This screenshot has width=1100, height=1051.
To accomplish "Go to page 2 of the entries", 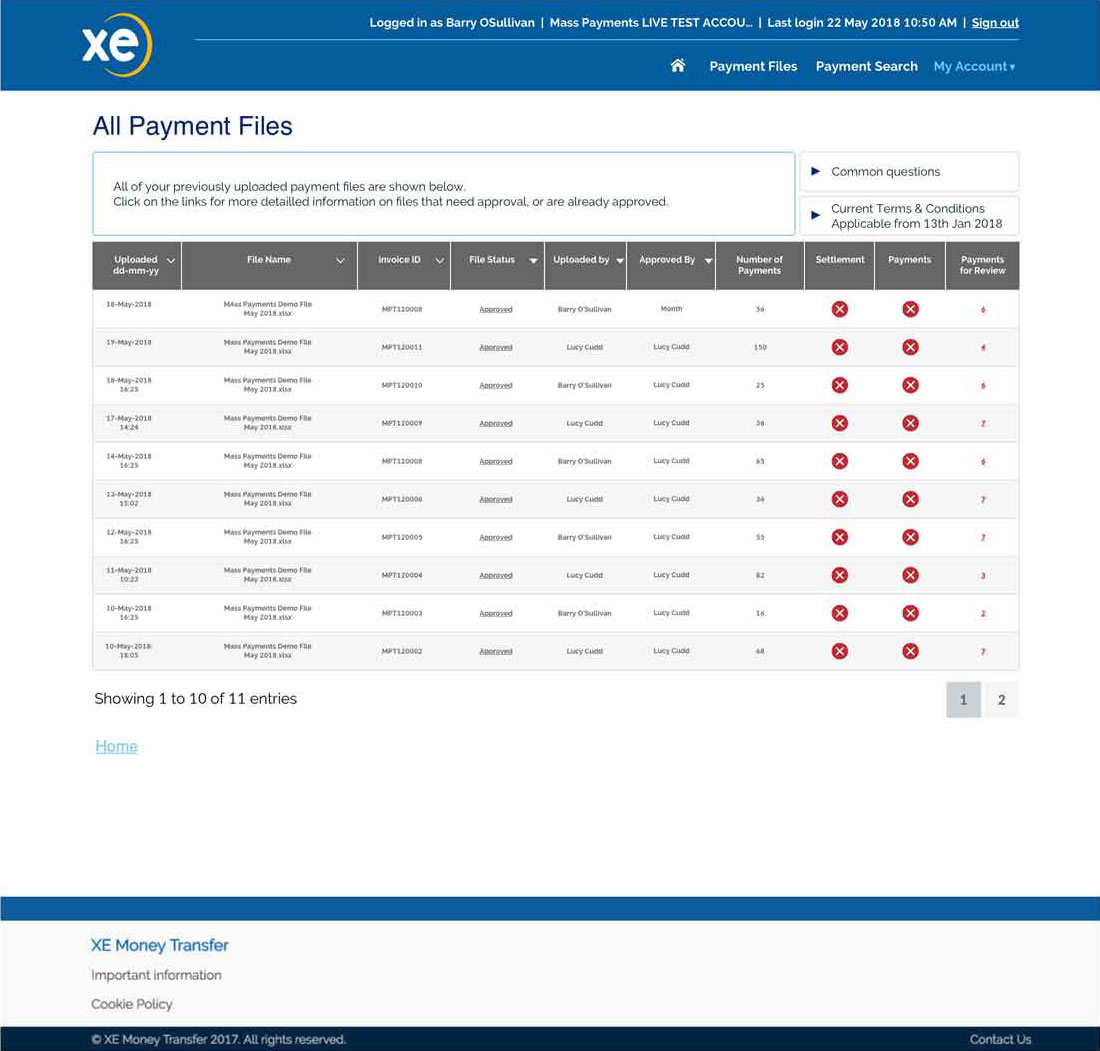I will pos(1001,700).
